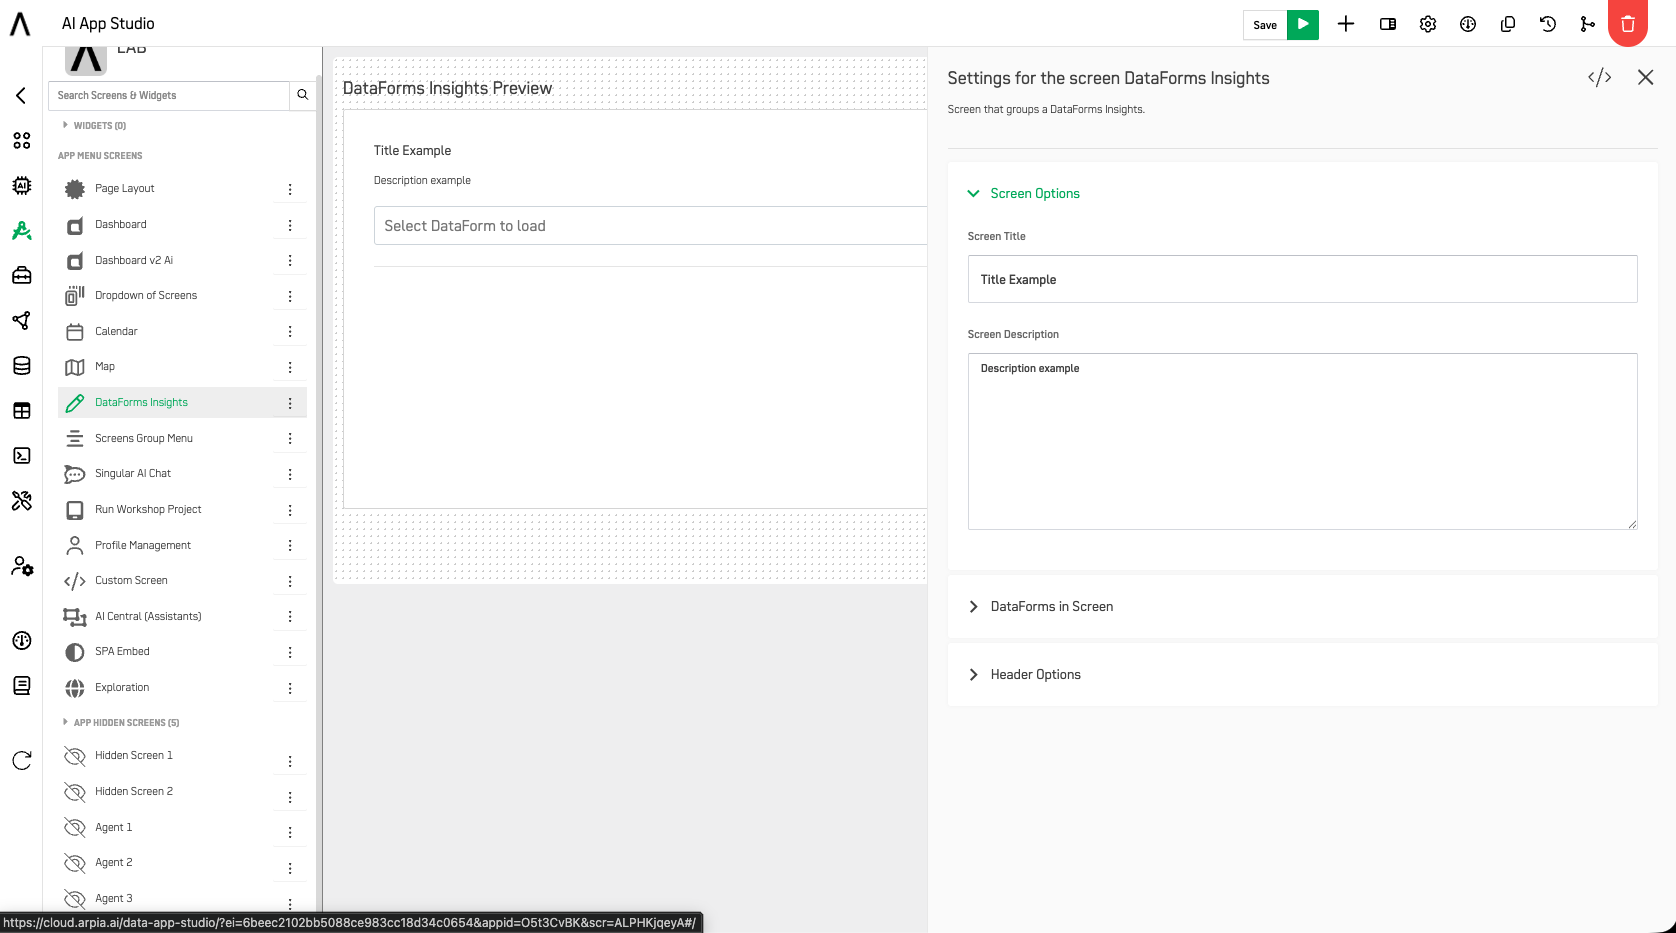The image size is (1676, 933).
Task: Click the search magnifier button
Action: tap(302, 95)
